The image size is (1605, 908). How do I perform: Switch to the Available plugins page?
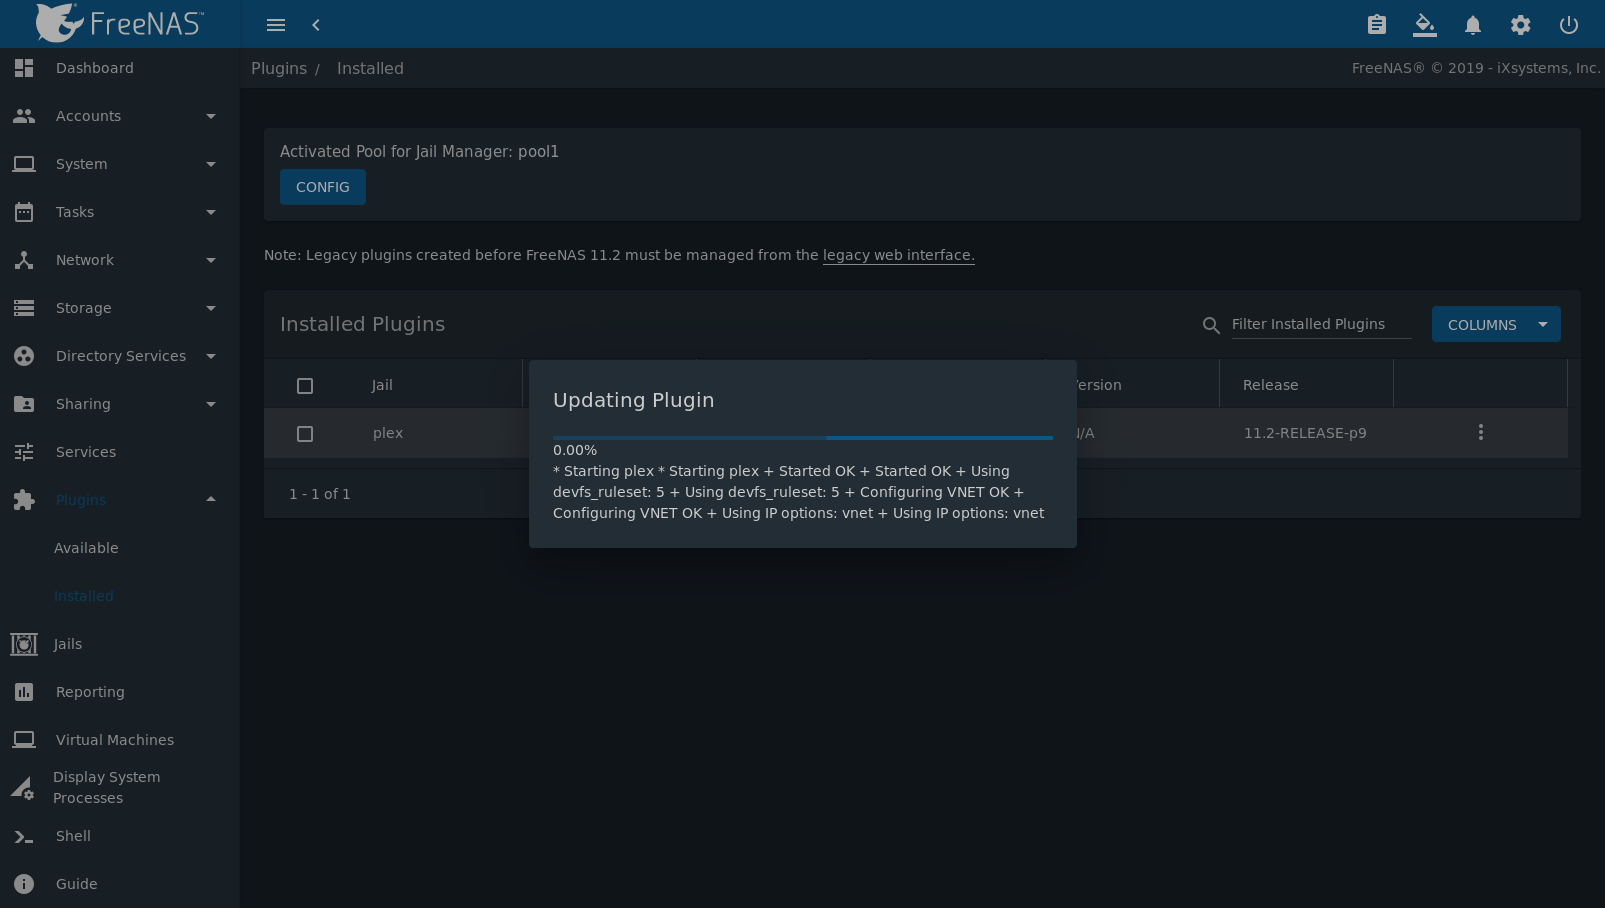86,548
